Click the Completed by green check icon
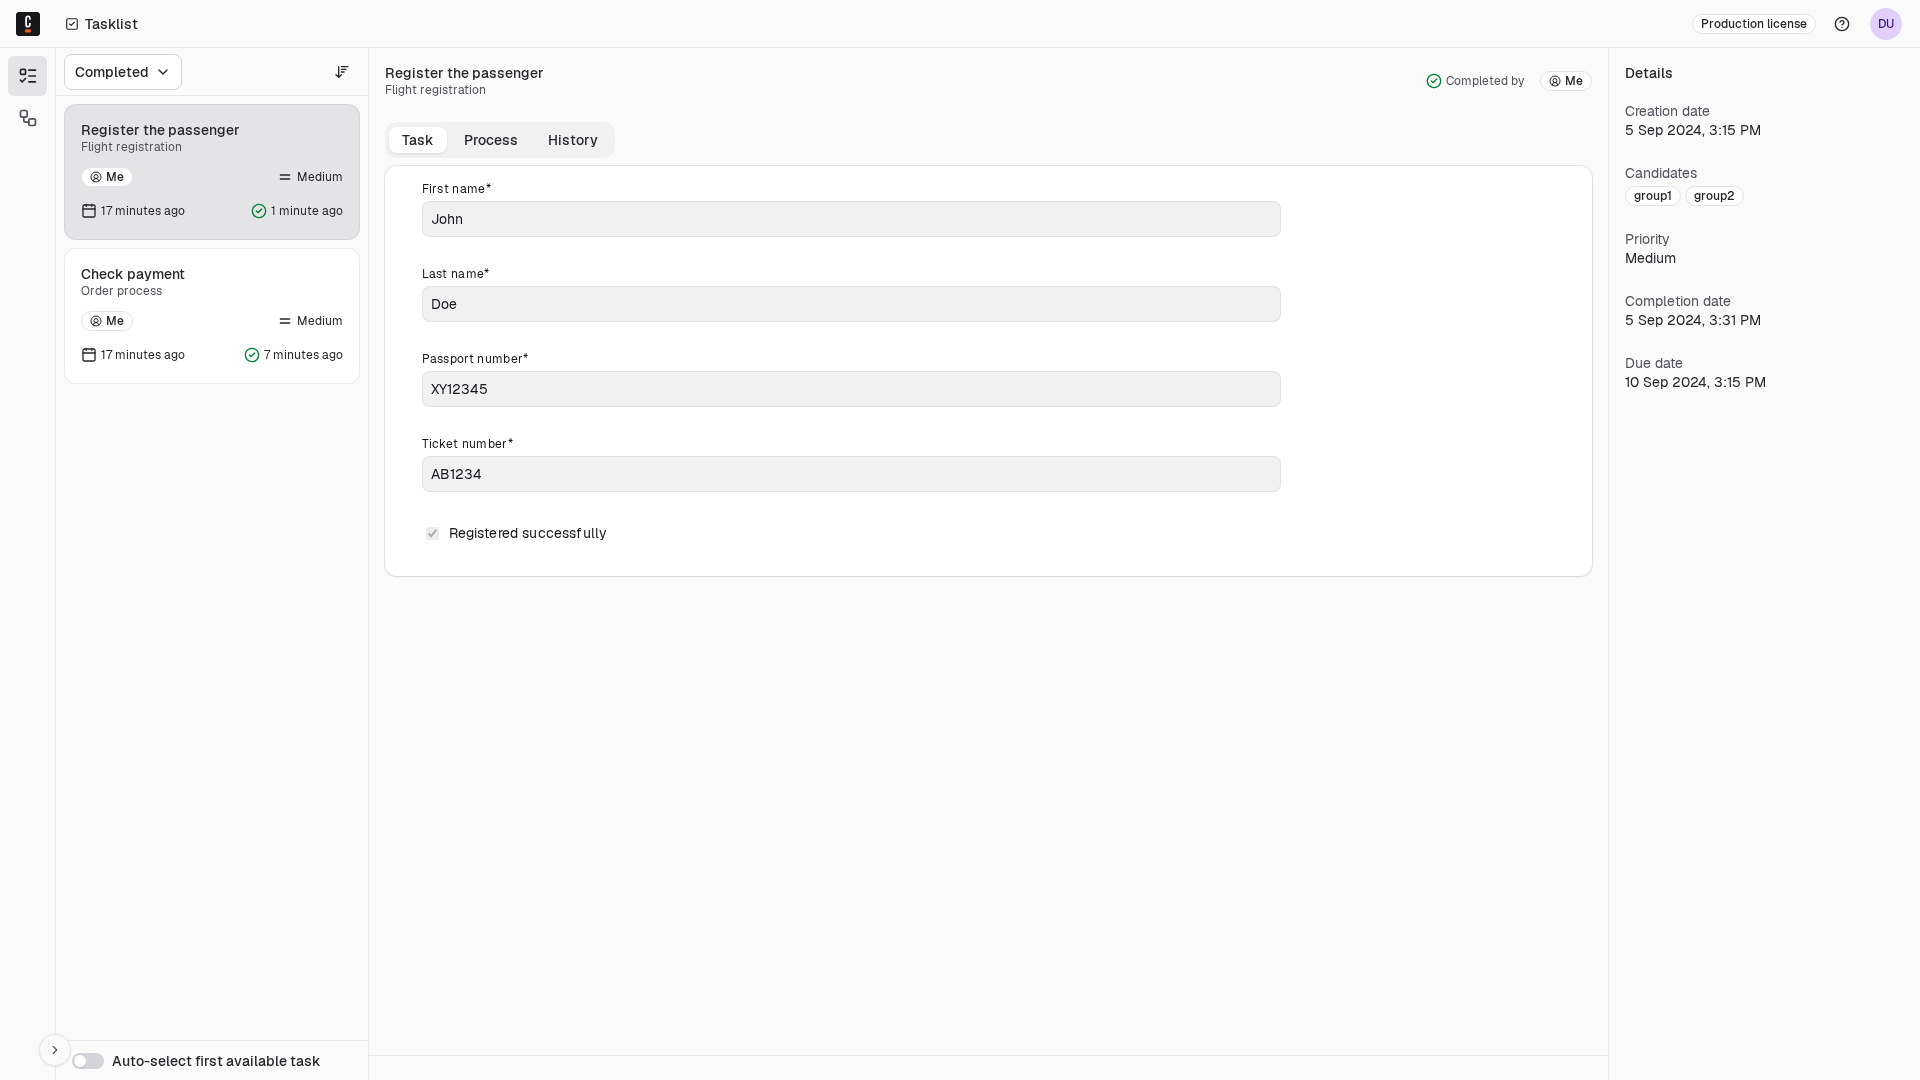The width and height of the screenshot is (1920, 1080). [1434, 81]
